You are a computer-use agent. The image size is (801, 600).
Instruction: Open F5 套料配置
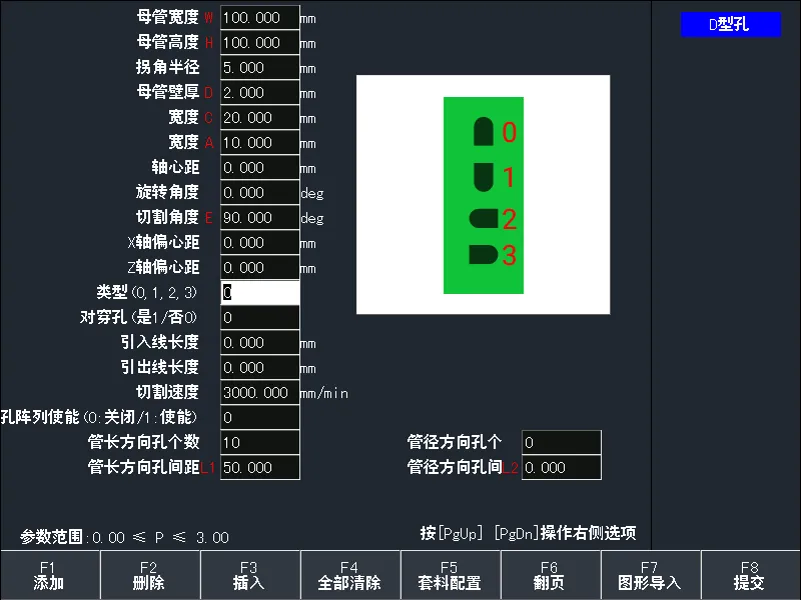coord(451,575)
